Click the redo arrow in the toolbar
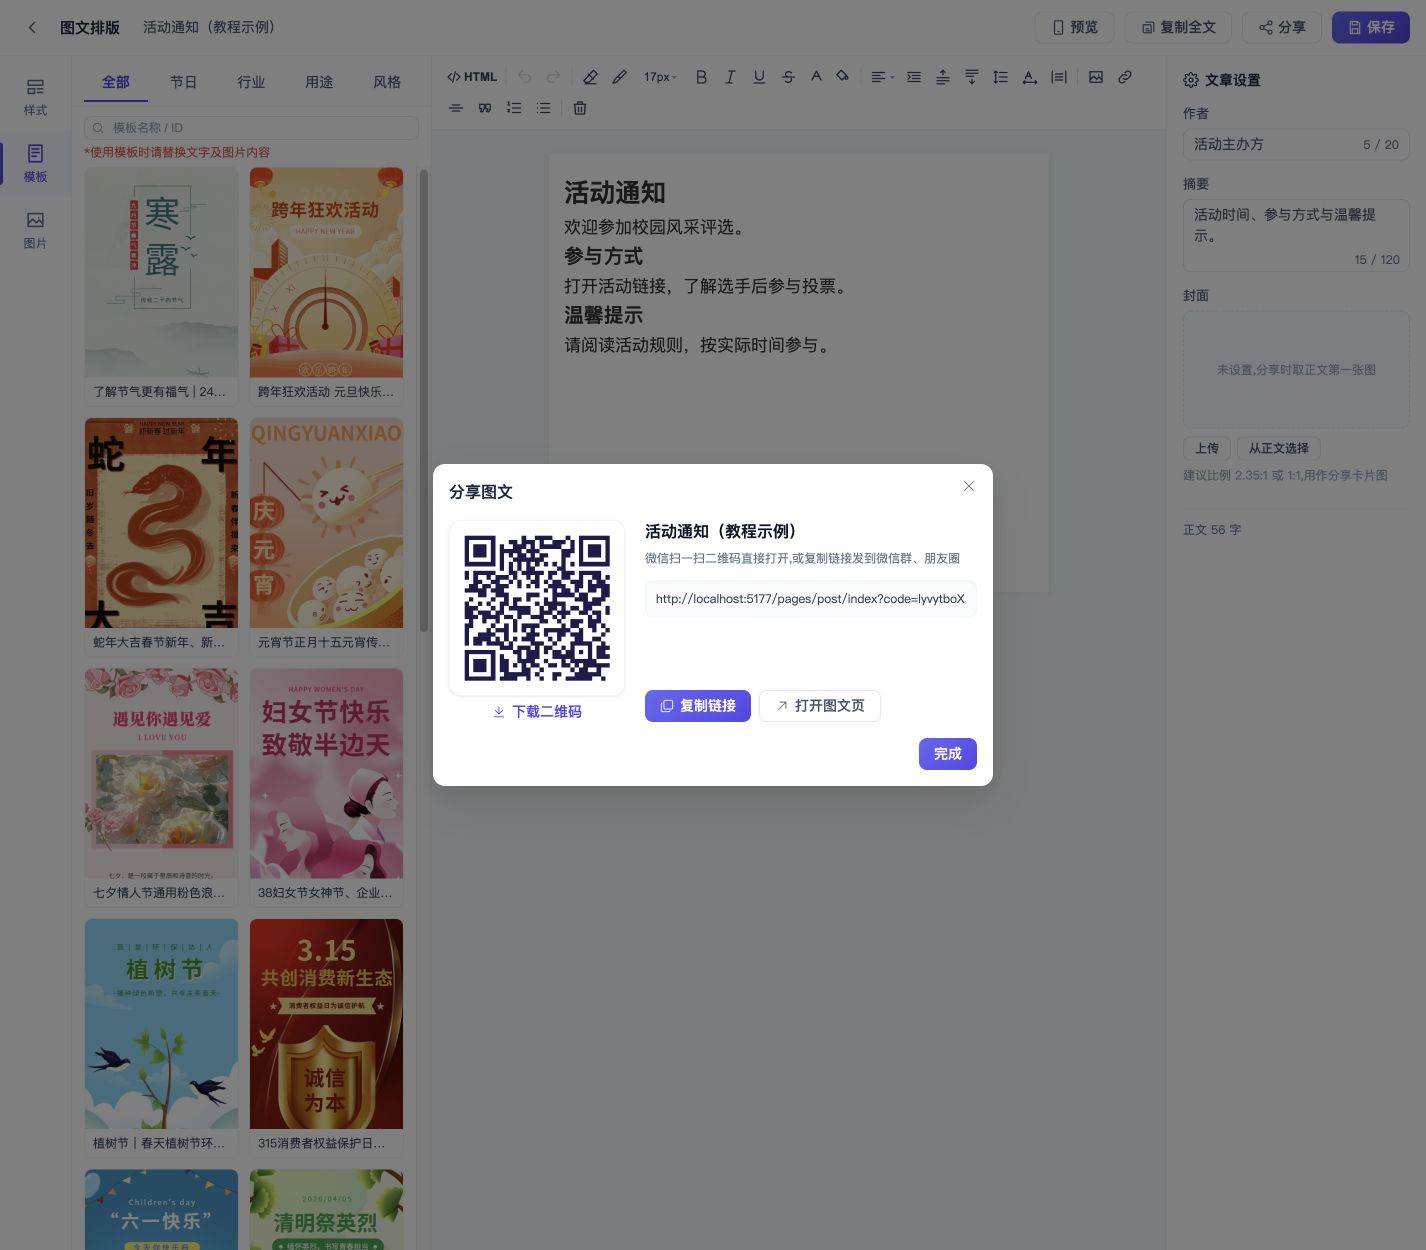The height and width of the screenshot is (1250, 1426). point(553,77)
